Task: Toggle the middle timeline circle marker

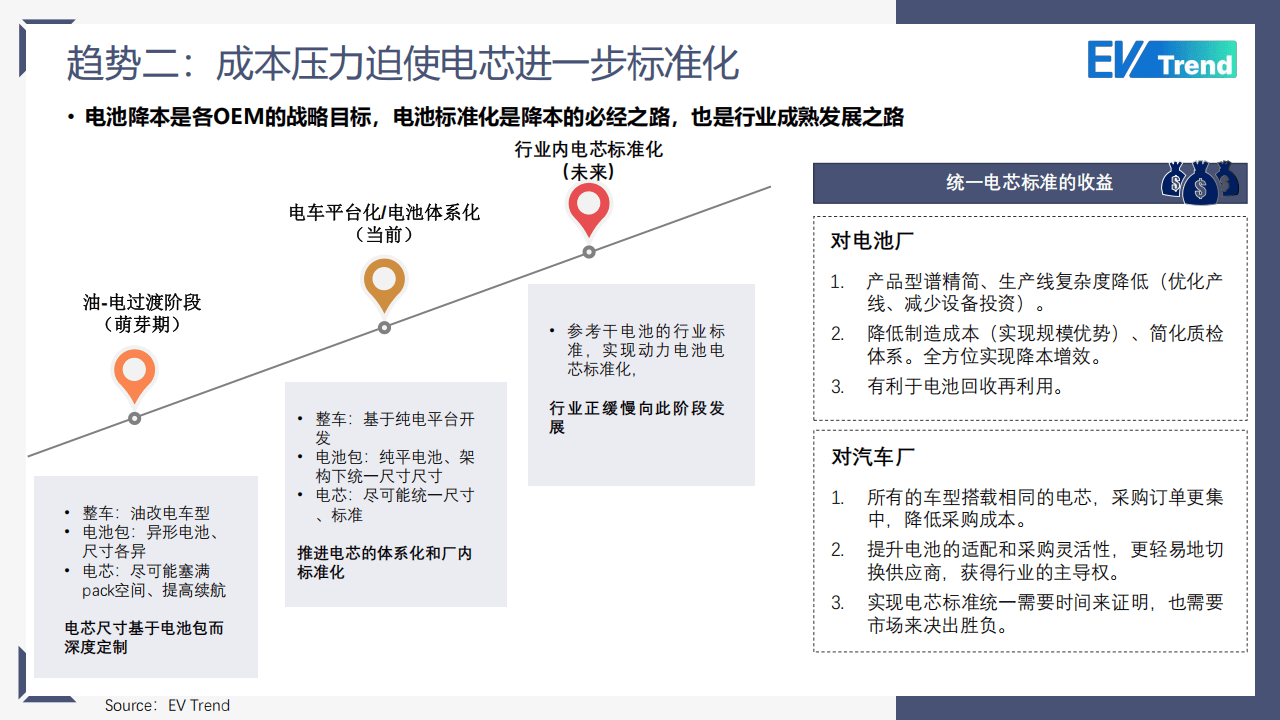Action: [383, 327]
